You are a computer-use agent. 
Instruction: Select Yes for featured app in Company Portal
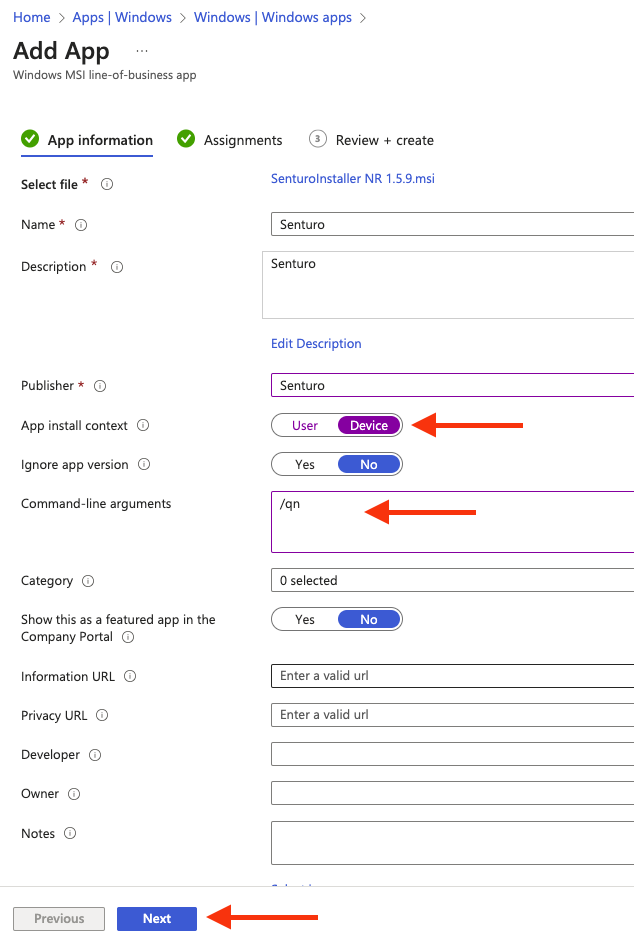pos(305,619)
